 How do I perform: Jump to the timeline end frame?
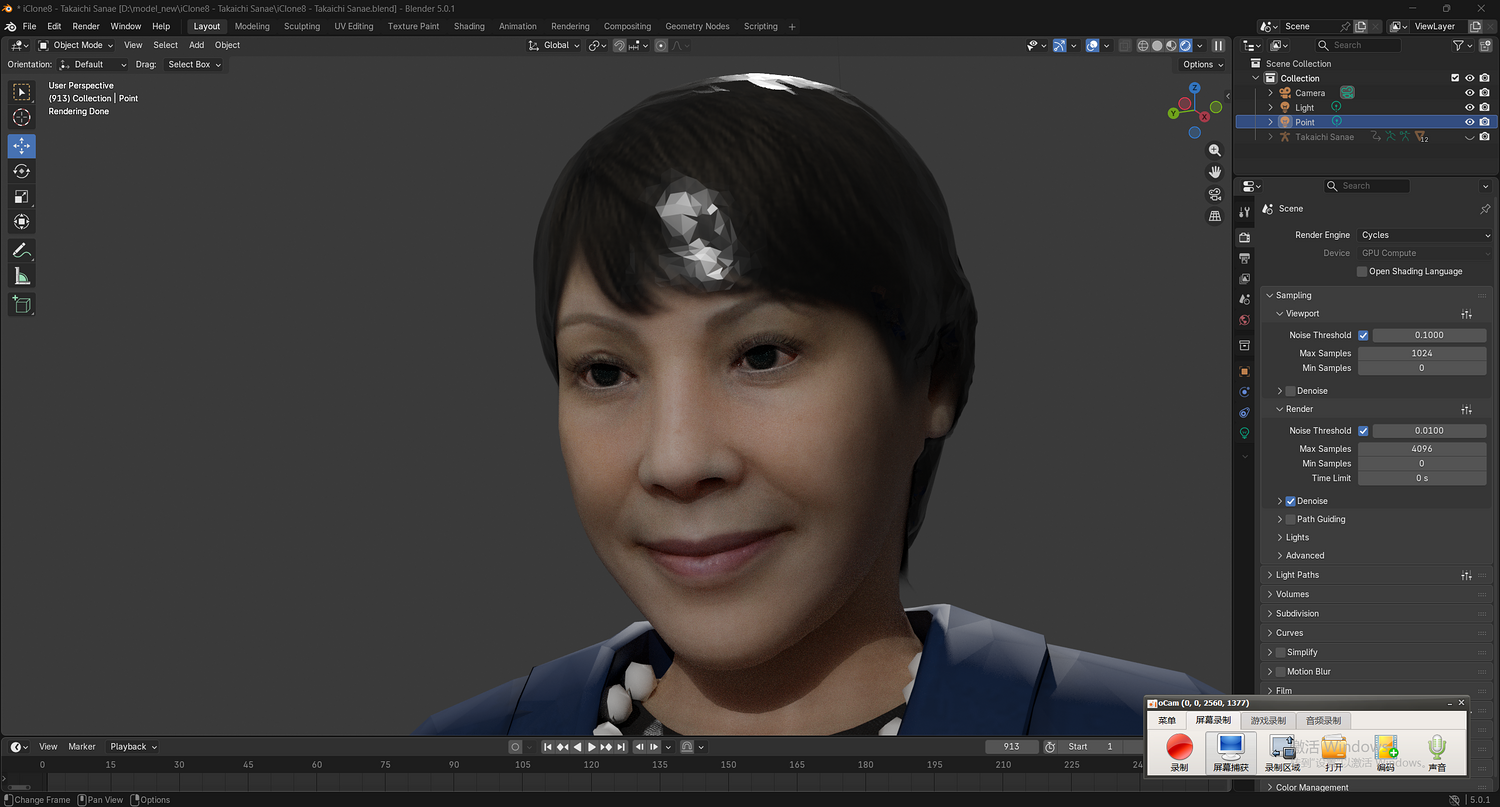coord(621,747)
